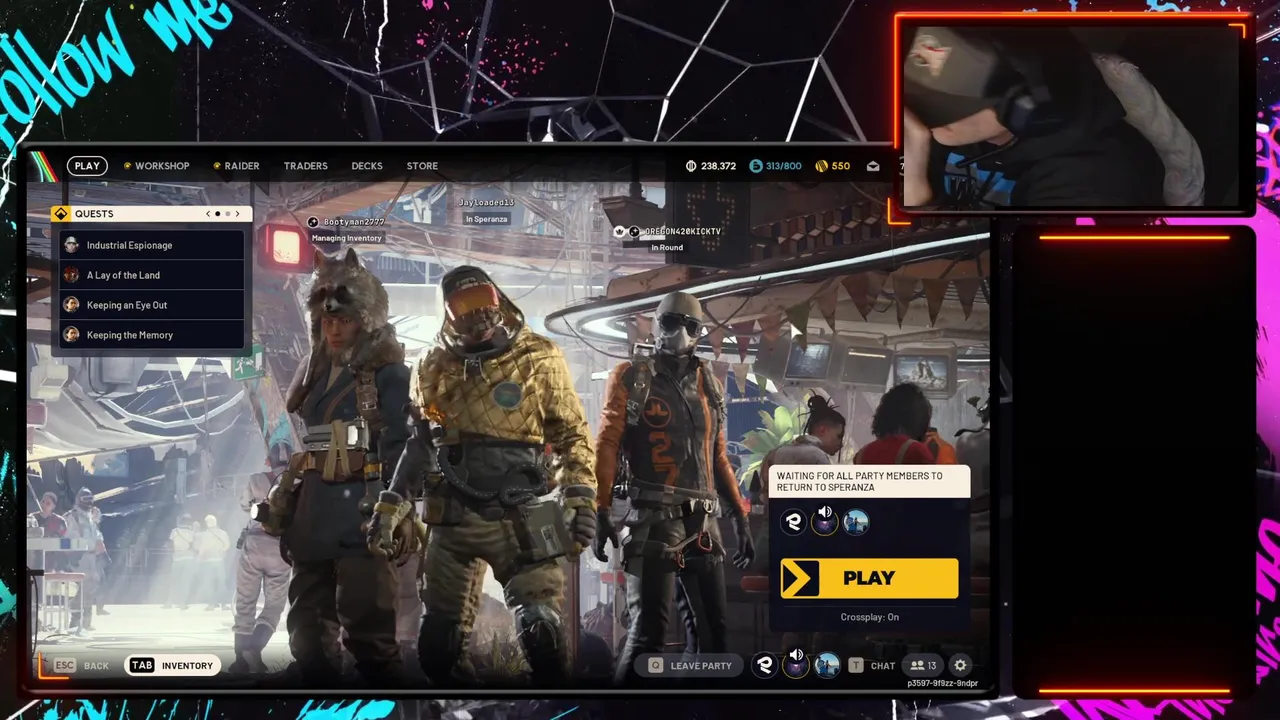
Task: Click the blue token icon beside 313/800
Action: click(756, 166)
